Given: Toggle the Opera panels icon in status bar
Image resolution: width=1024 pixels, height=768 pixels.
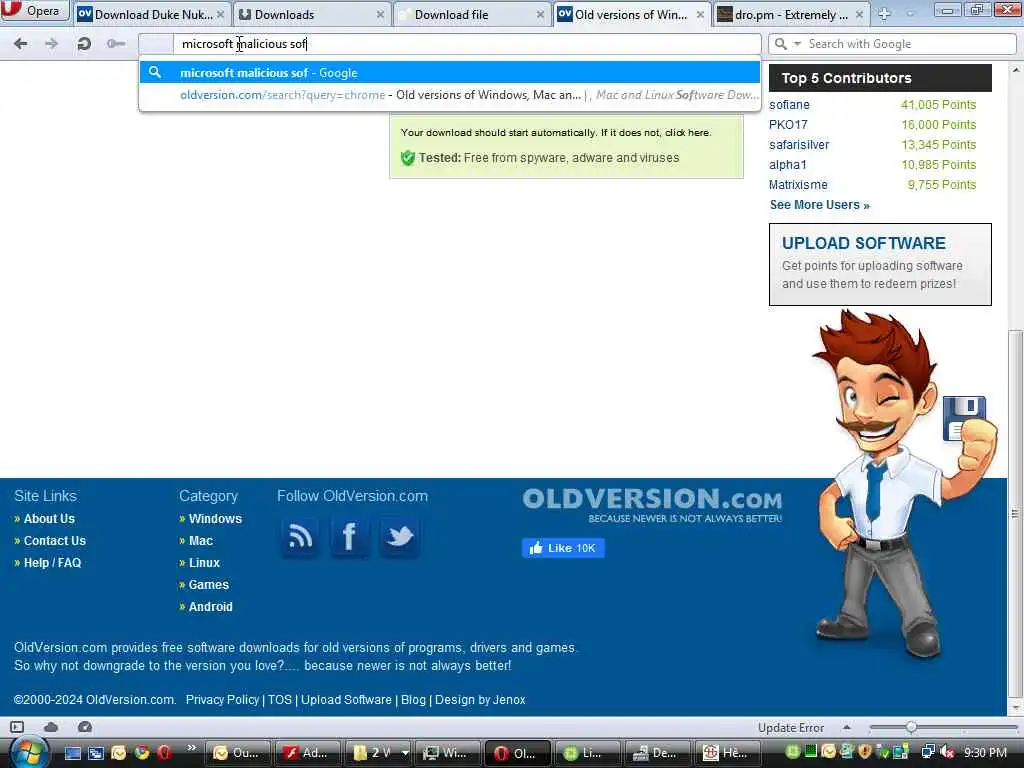Looking at the screenshot, I should click(x=17, y=727).
